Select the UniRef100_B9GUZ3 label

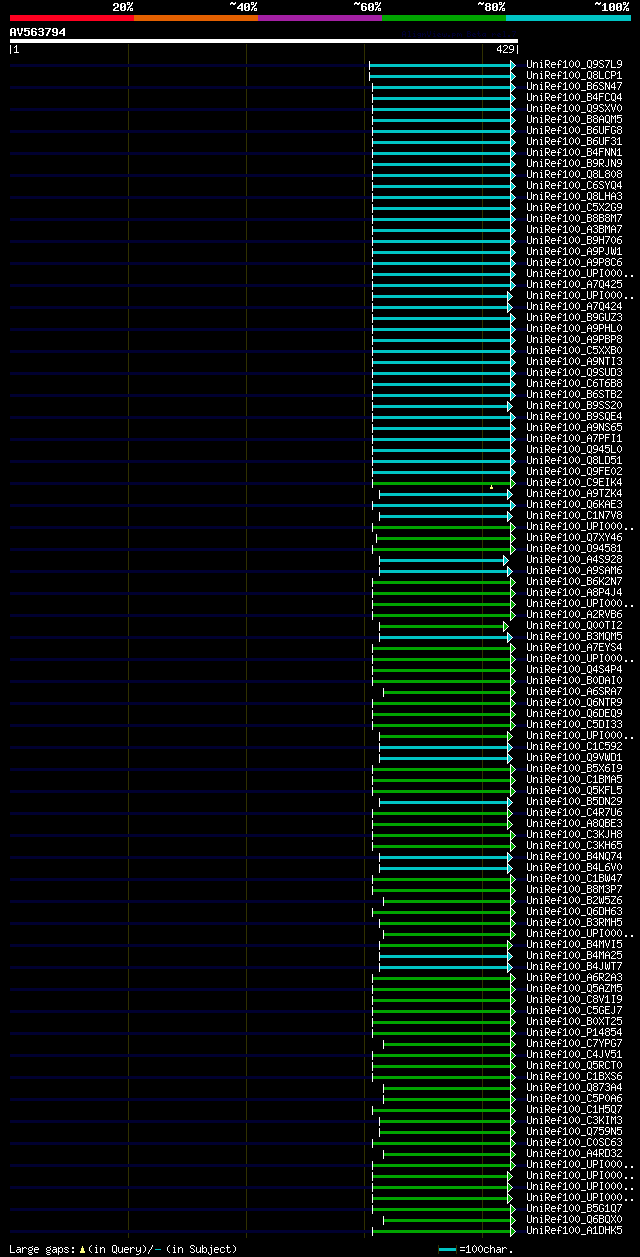(x=574, y=317)
